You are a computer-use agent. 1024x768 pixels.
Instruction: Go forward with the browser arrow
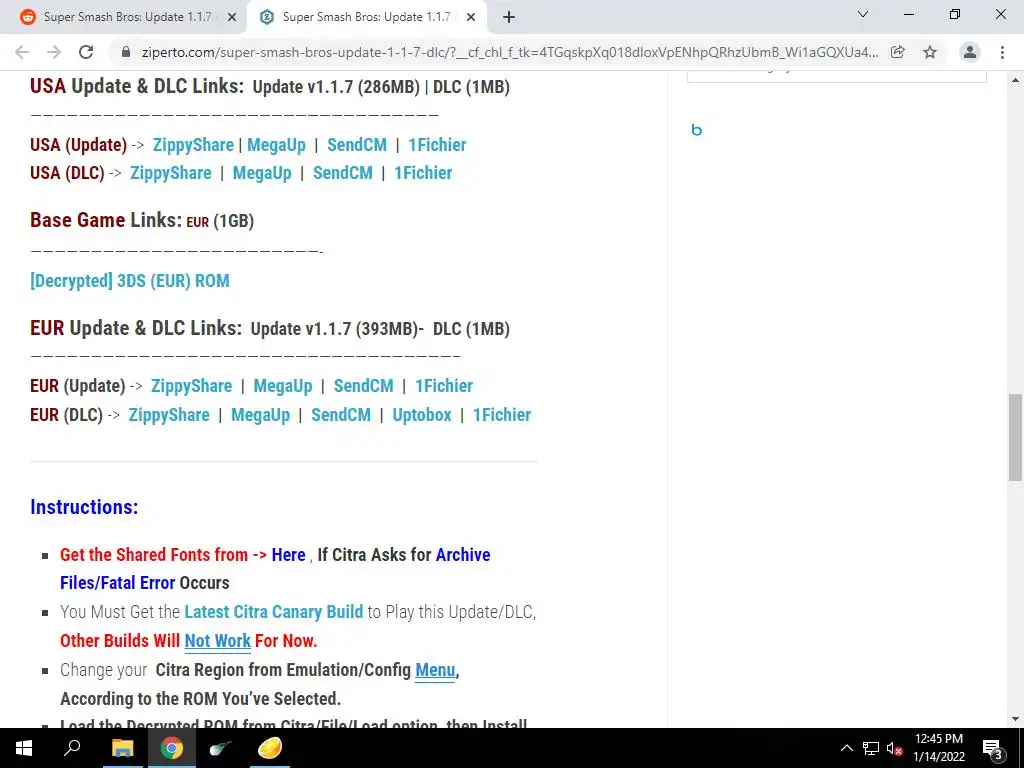(54, 52)
